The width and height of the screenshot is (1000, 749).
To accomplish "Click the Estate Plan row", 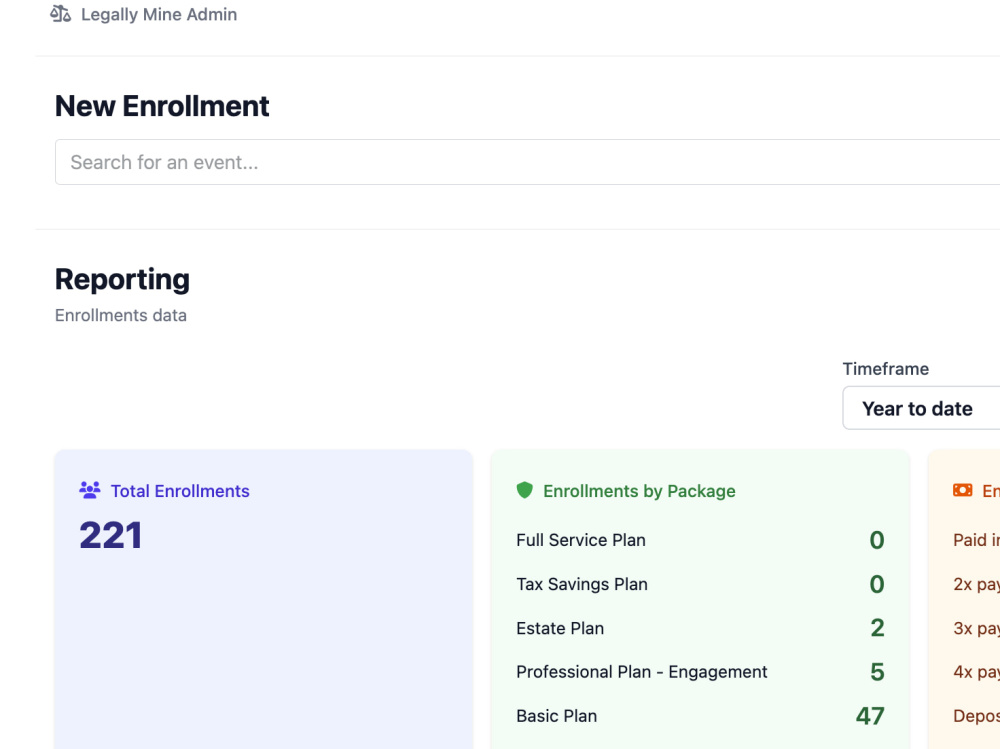I will pos(700,628).
